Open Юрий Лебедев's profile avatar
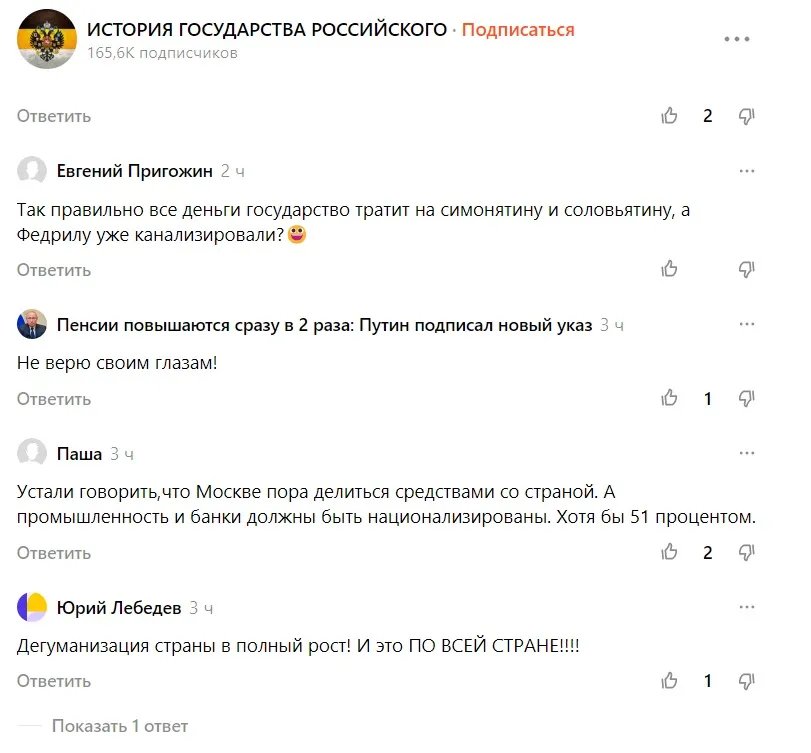 pyautogui.click(x=32, y=607)
